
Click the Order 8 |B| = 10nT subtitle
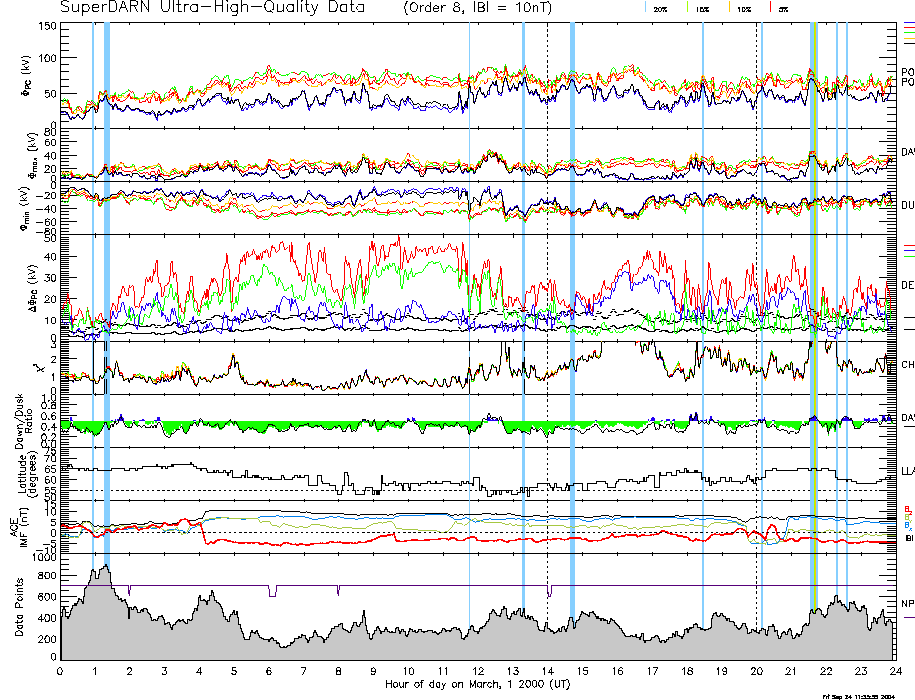click(483, 8)
